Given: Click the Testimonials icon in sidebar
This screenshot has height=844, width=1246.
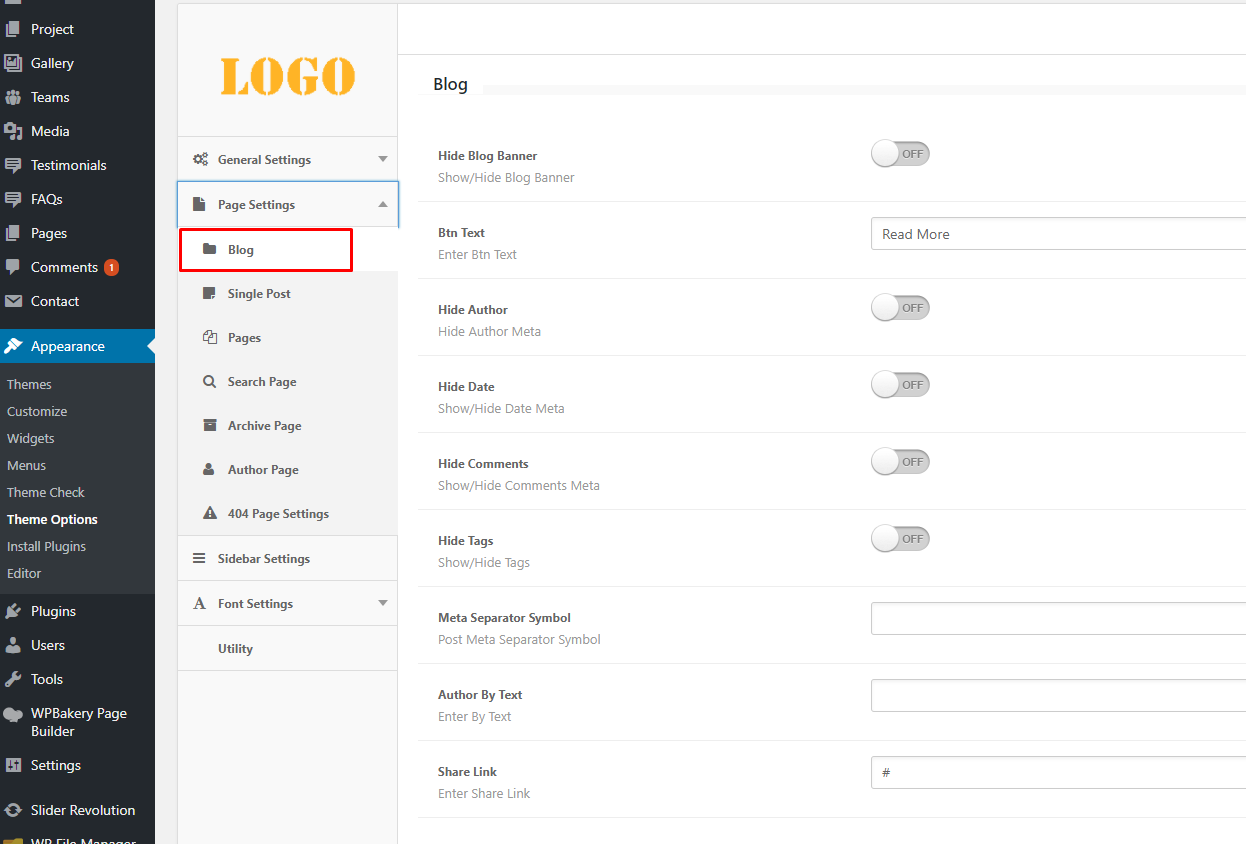Looking at the screenshot, I should tap(13, 165).
